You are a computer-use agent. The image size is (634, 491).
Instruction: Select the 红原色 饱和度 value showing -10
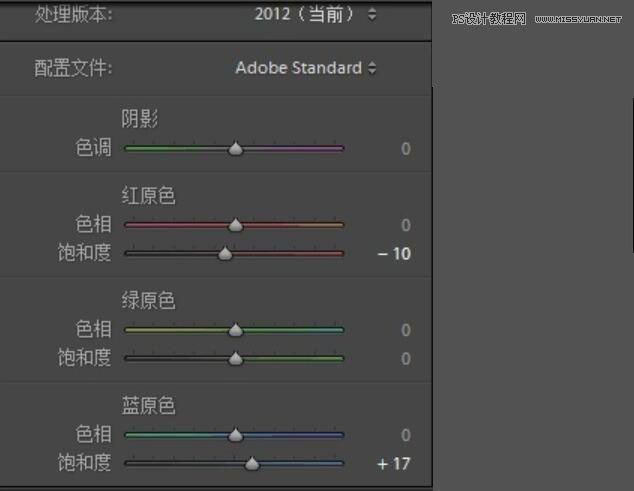pyautogui.click(x=394, y=254)
